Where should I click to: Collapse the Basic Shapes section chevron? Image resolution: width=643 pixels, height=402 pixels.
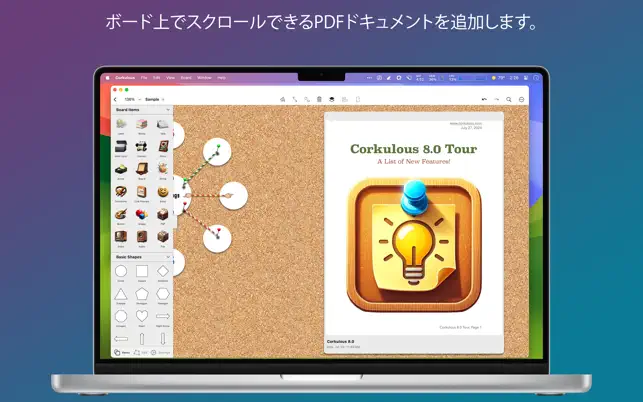pos(168,257)
